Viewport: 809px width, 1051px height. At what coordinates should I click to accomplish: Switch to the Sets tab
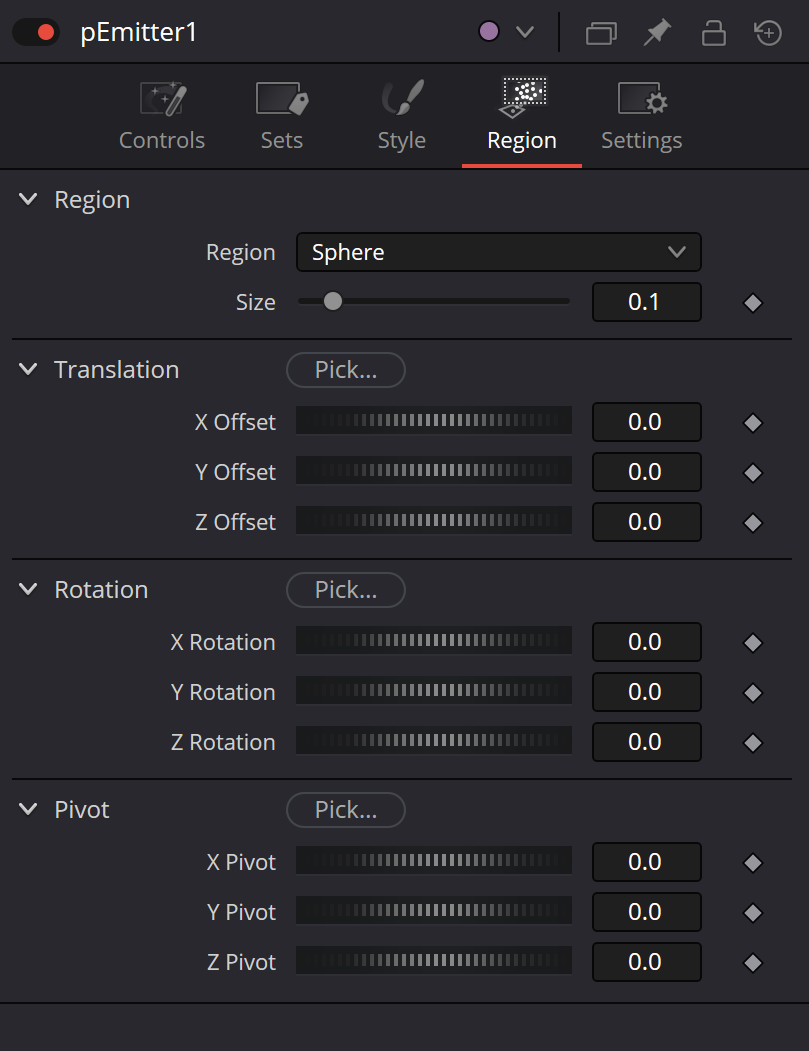coord(282,117)
